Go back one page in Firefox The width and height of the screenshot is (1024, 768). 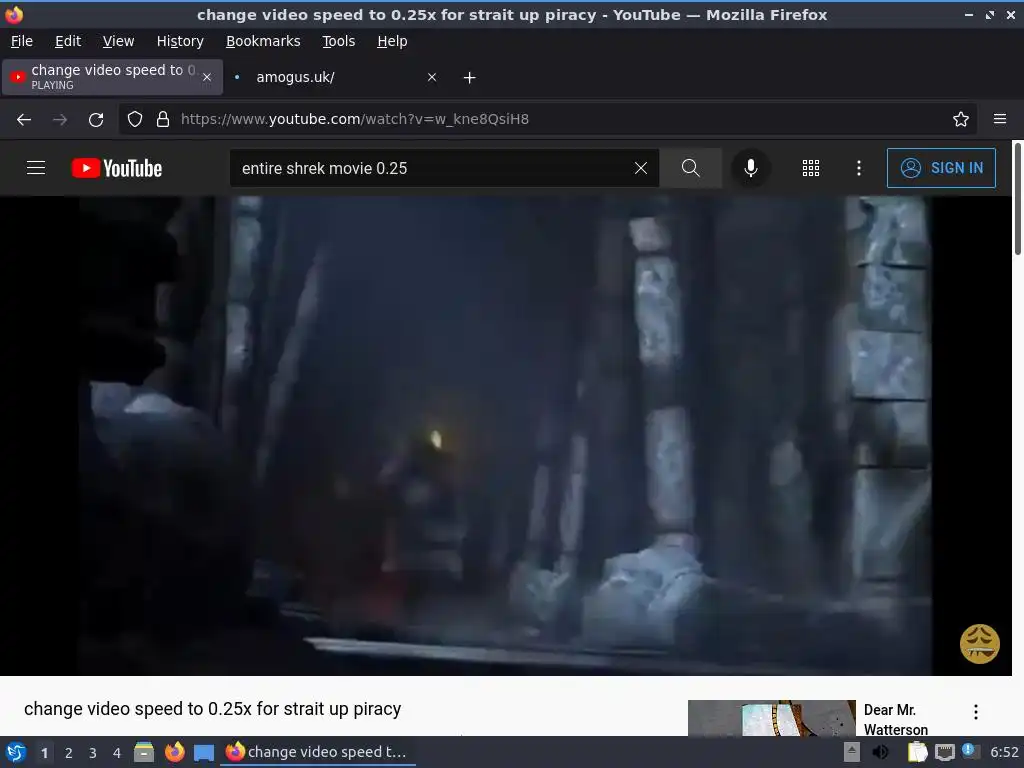(24, 120)
